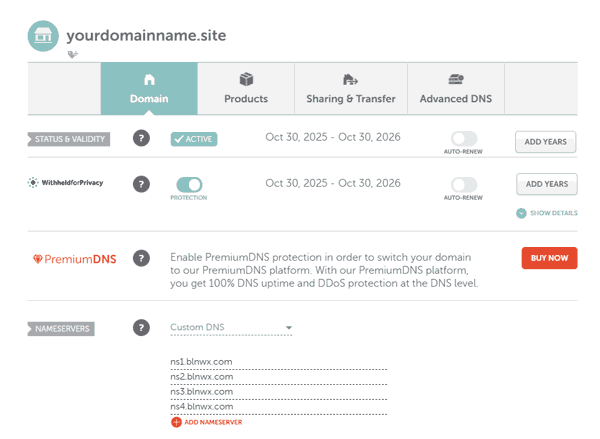Click the Nameservers help question mark

pos(141,328)
